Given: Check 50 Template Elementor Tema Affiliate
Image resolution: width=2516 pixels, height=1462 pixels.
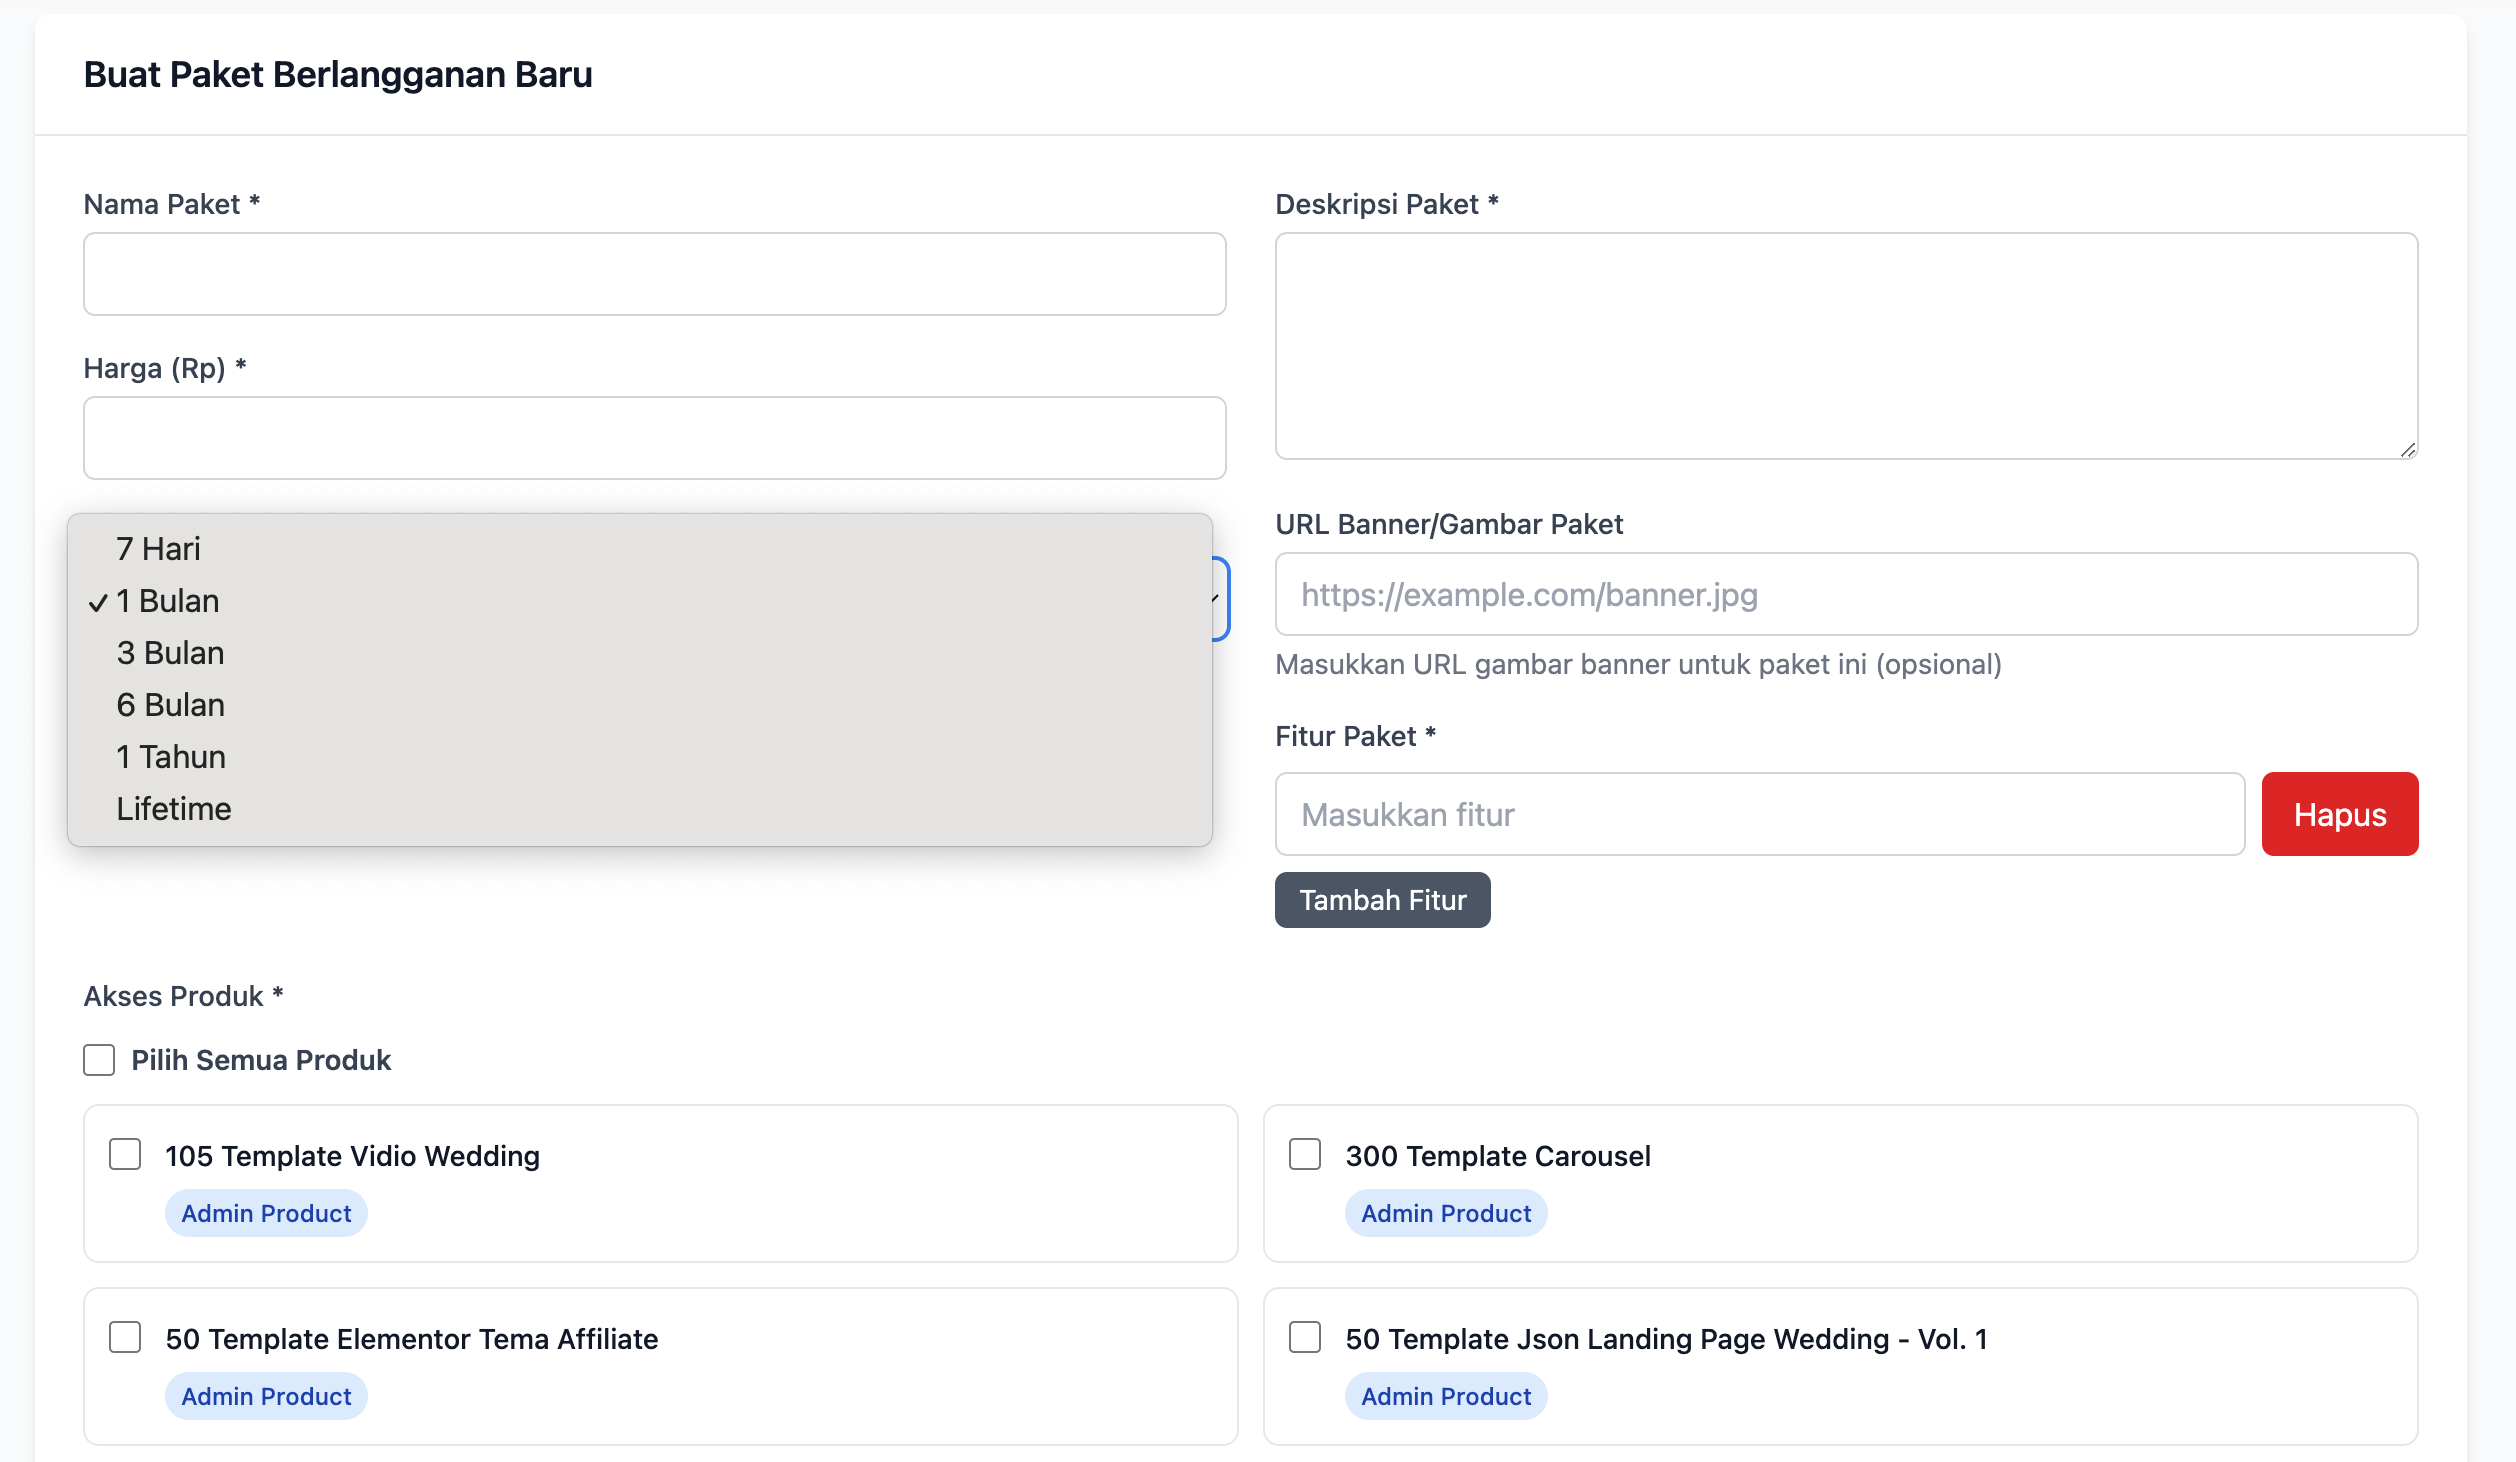Looking at the screenshot, I should [125, 1337].
